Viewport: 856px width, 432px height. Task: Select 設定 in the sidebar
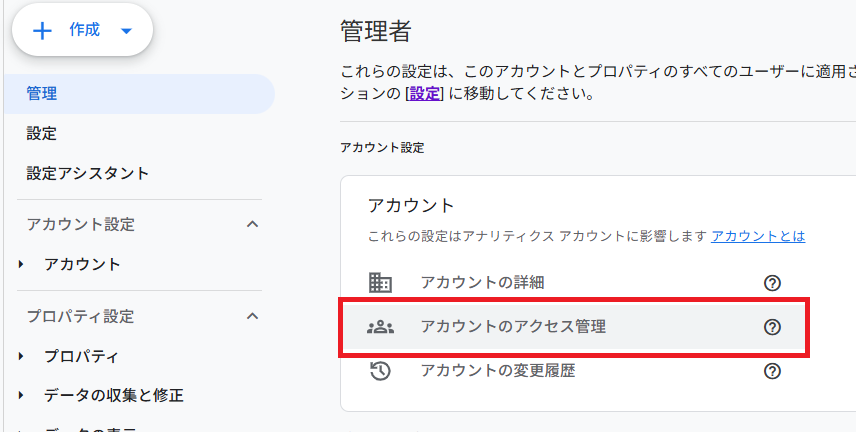(42, 133)
